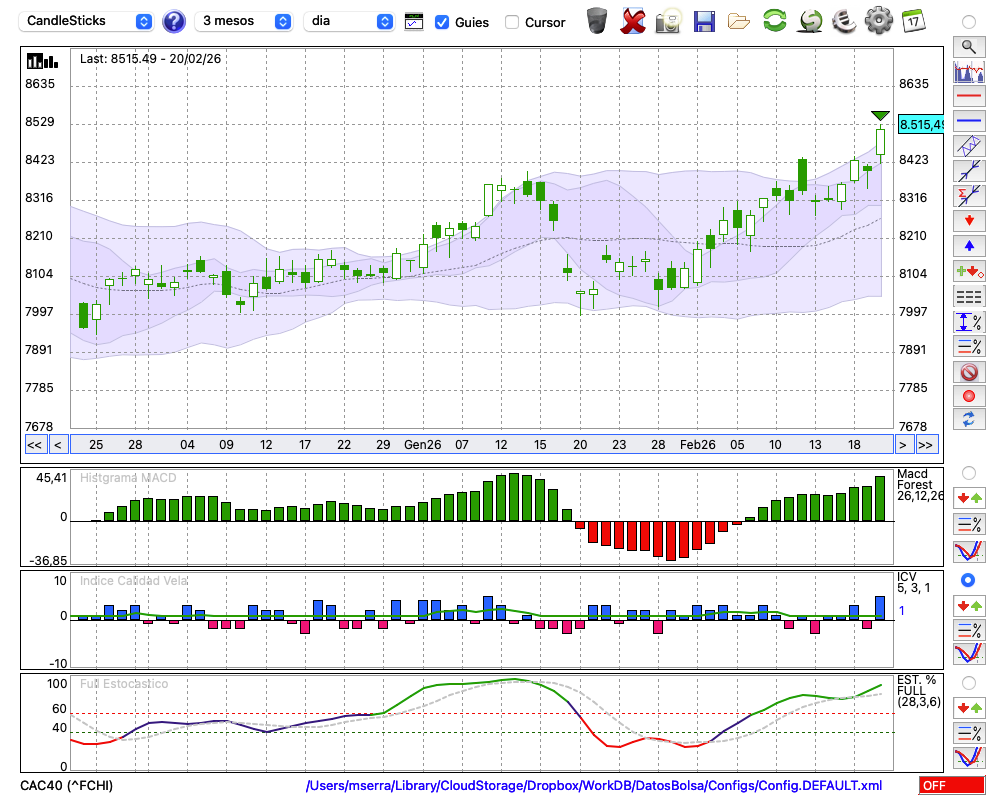Enable the Cursor checkbox
Viewport: 1000px width, 800px height.
coord(512,22)
